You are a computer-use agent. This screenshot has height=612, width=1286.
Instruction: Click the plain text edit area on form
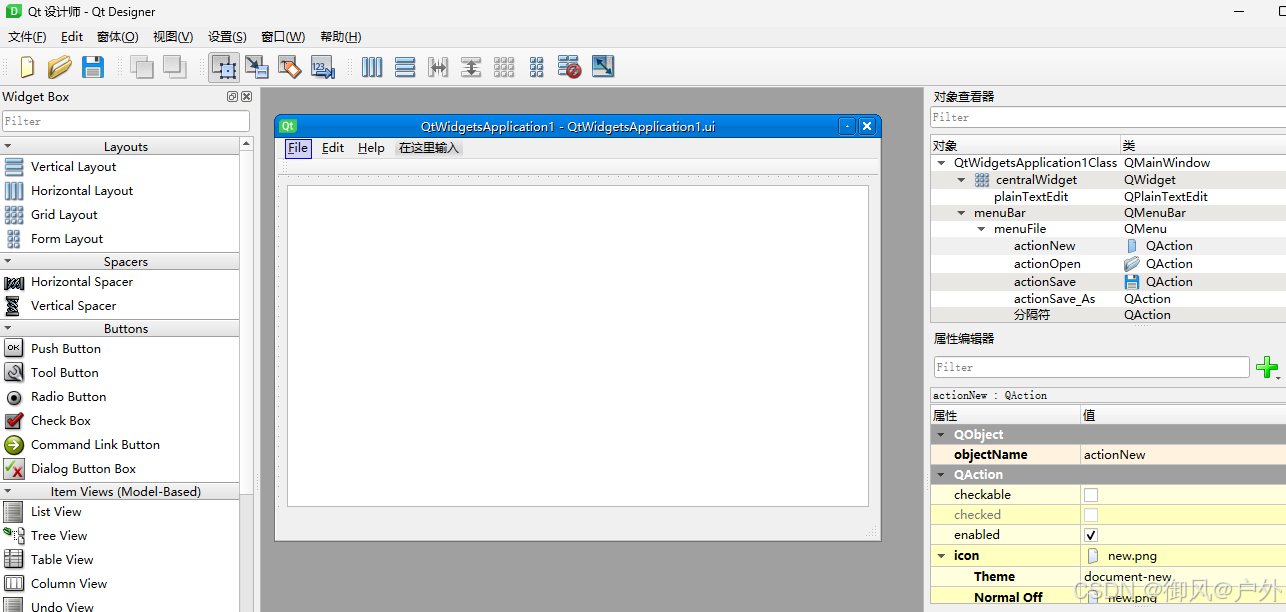click(x=578, y=346)
